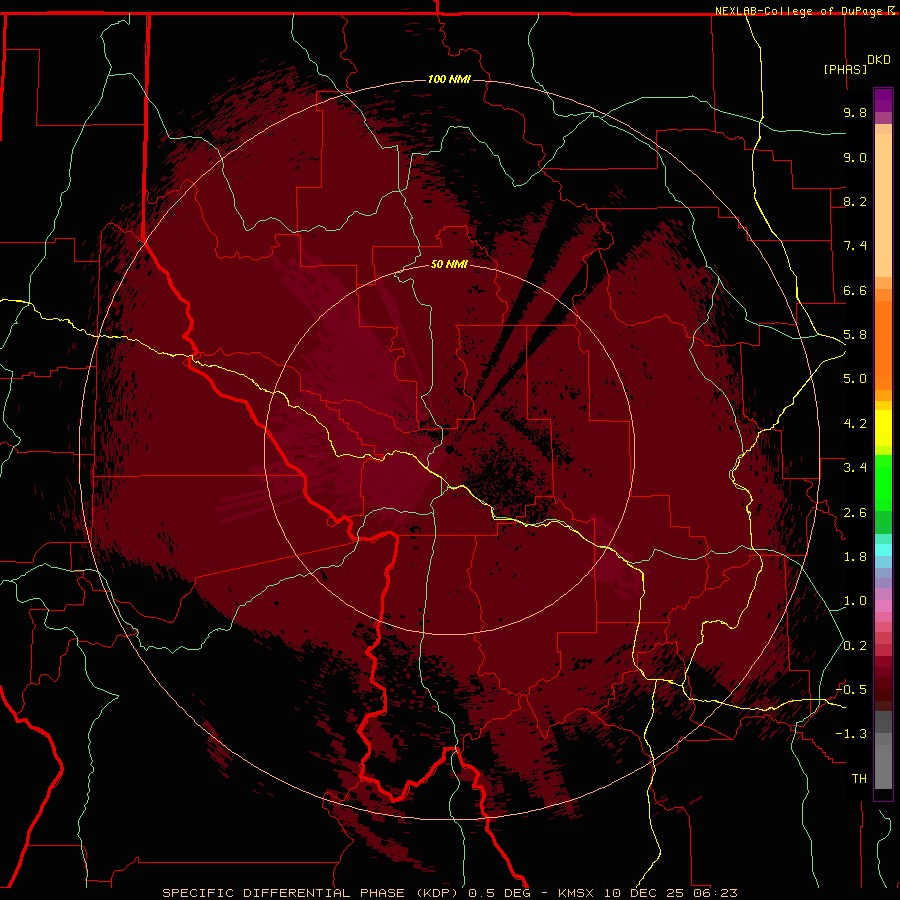This screenshot has width=900, height=900.
Task: Click the TH threshold label on the scale
Action: [x=859, y=779]
